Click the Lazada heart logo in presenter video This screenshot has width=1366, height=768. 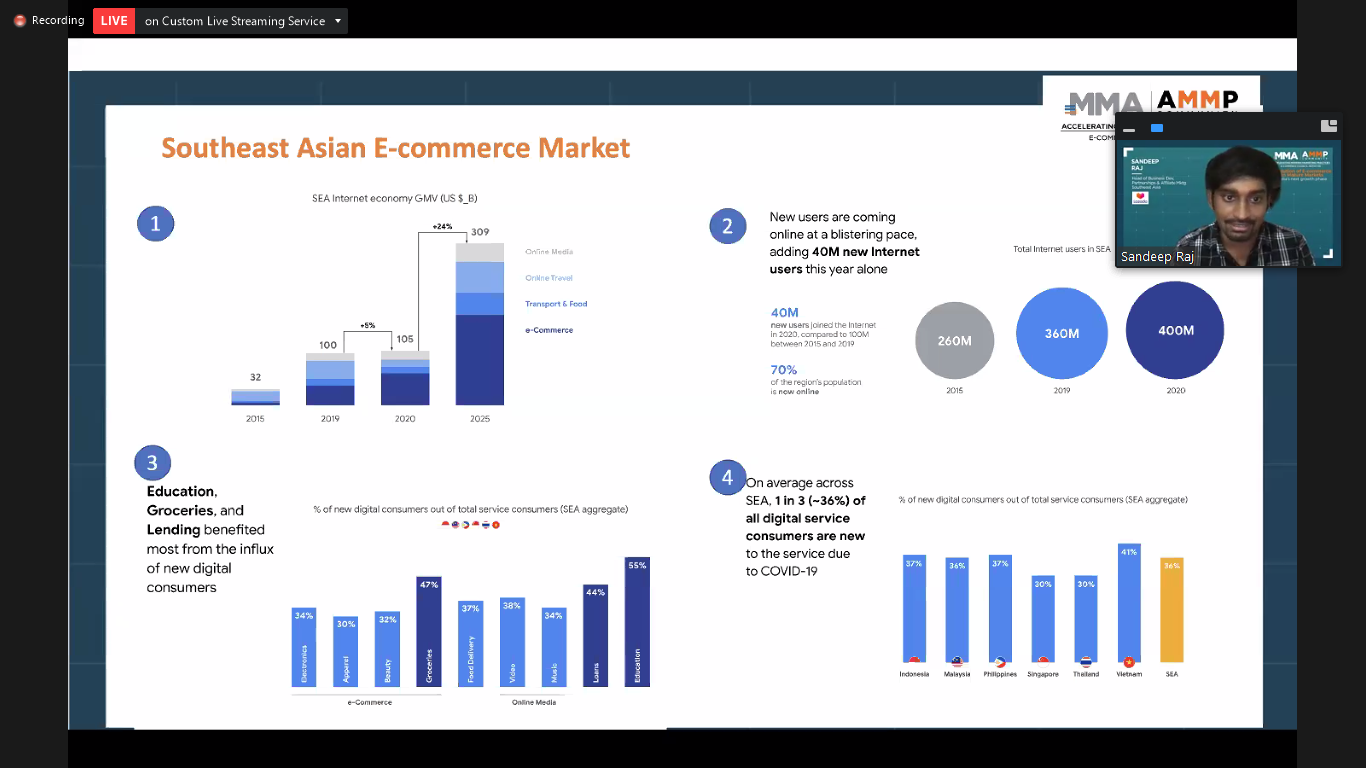[x=1140, y=197]
